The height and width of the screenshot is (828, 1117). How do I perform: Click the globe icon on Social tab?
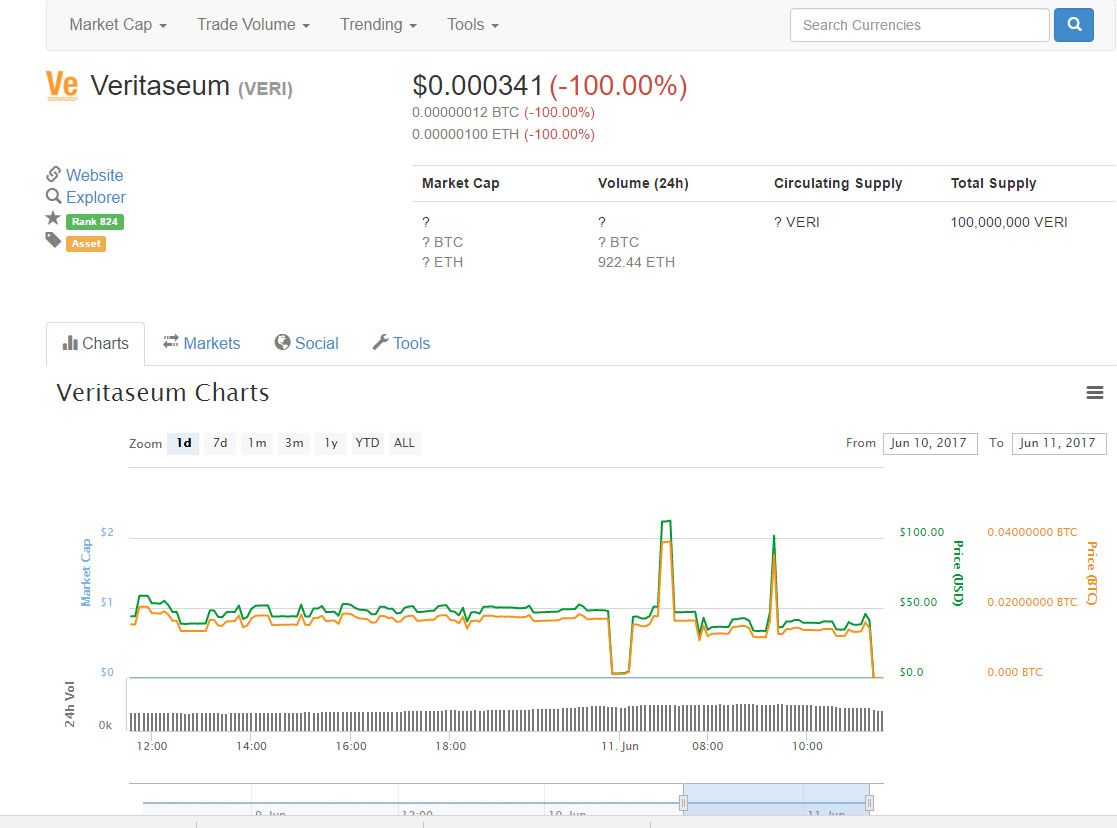282,343
